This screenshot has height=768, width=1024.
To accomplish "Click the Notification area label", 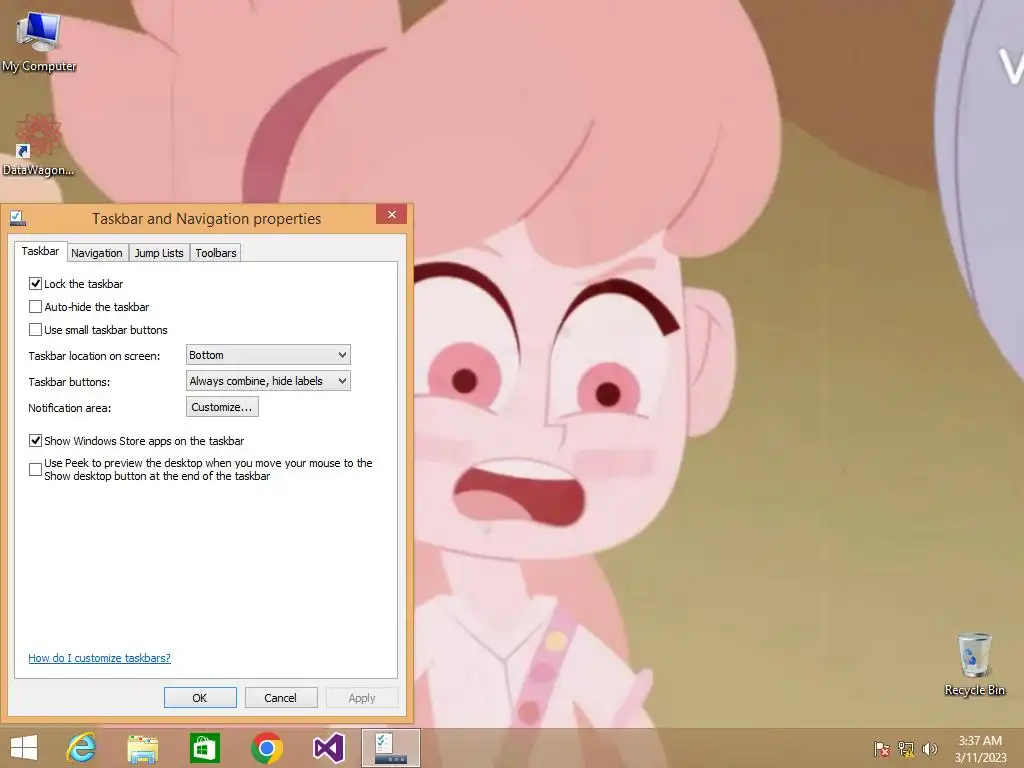I will (x=69, y=408).
